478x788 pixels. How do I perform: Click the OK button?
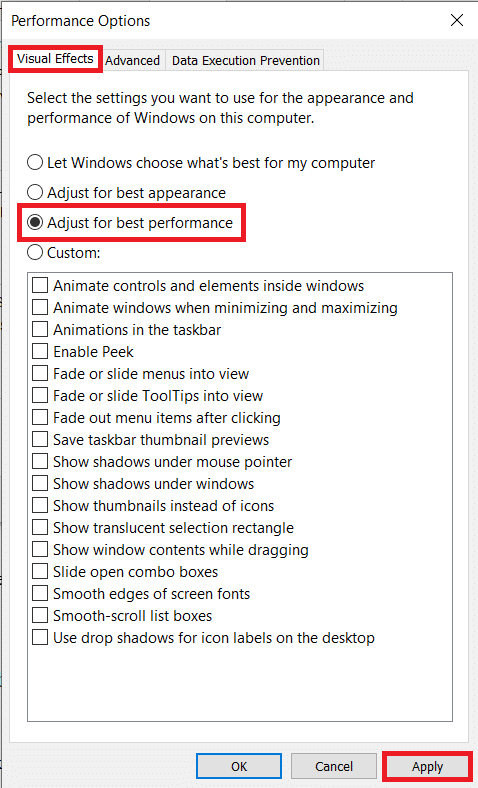pyautogui.click(x=239, y=766)
